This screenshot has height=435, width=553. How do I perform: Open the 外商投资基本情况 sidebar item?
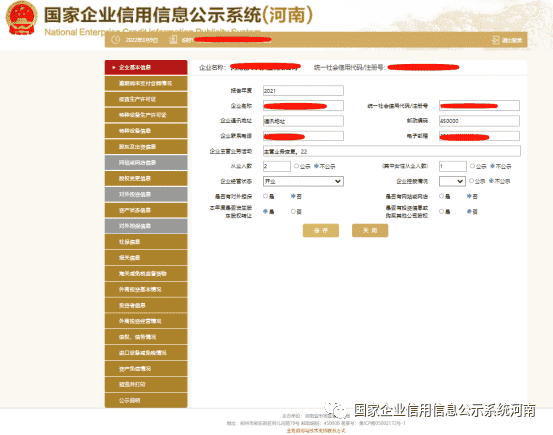coord(146,290)
